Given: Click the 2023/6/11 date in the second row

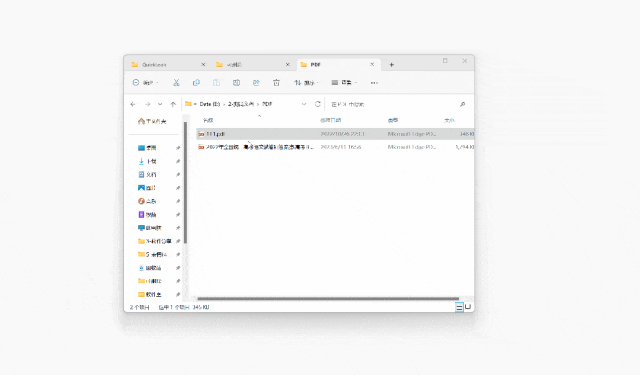Looking at the screenshot, I should tap(341, 147).
